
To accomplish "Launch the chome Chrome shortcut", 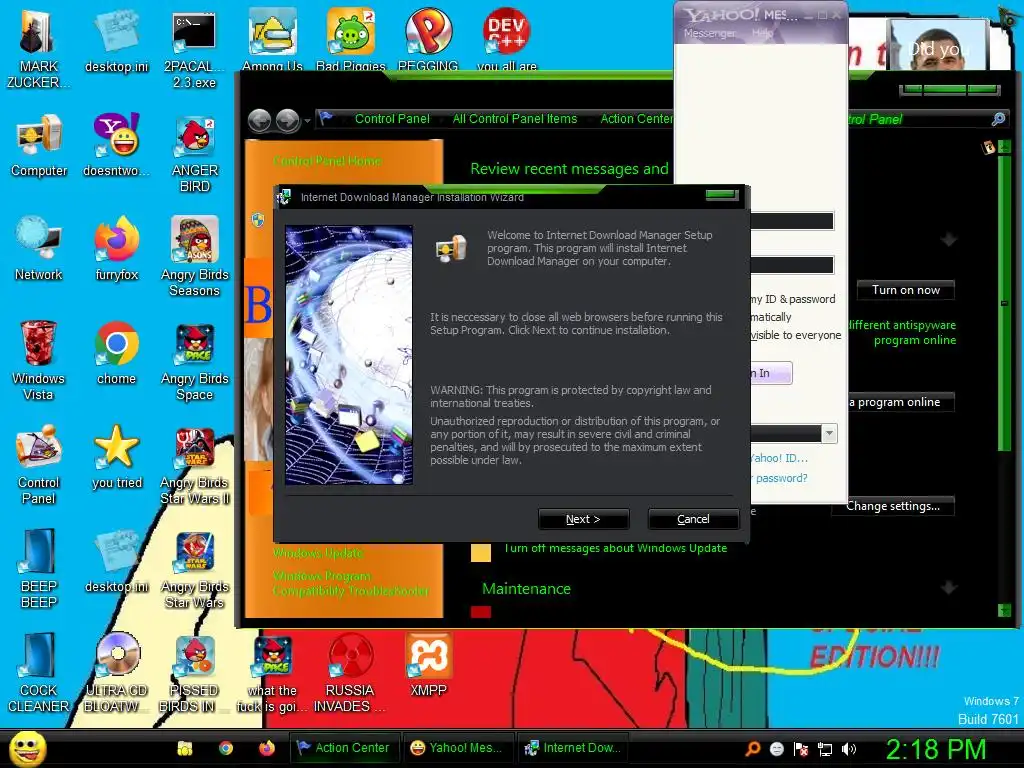I will [x=116, y=354].
